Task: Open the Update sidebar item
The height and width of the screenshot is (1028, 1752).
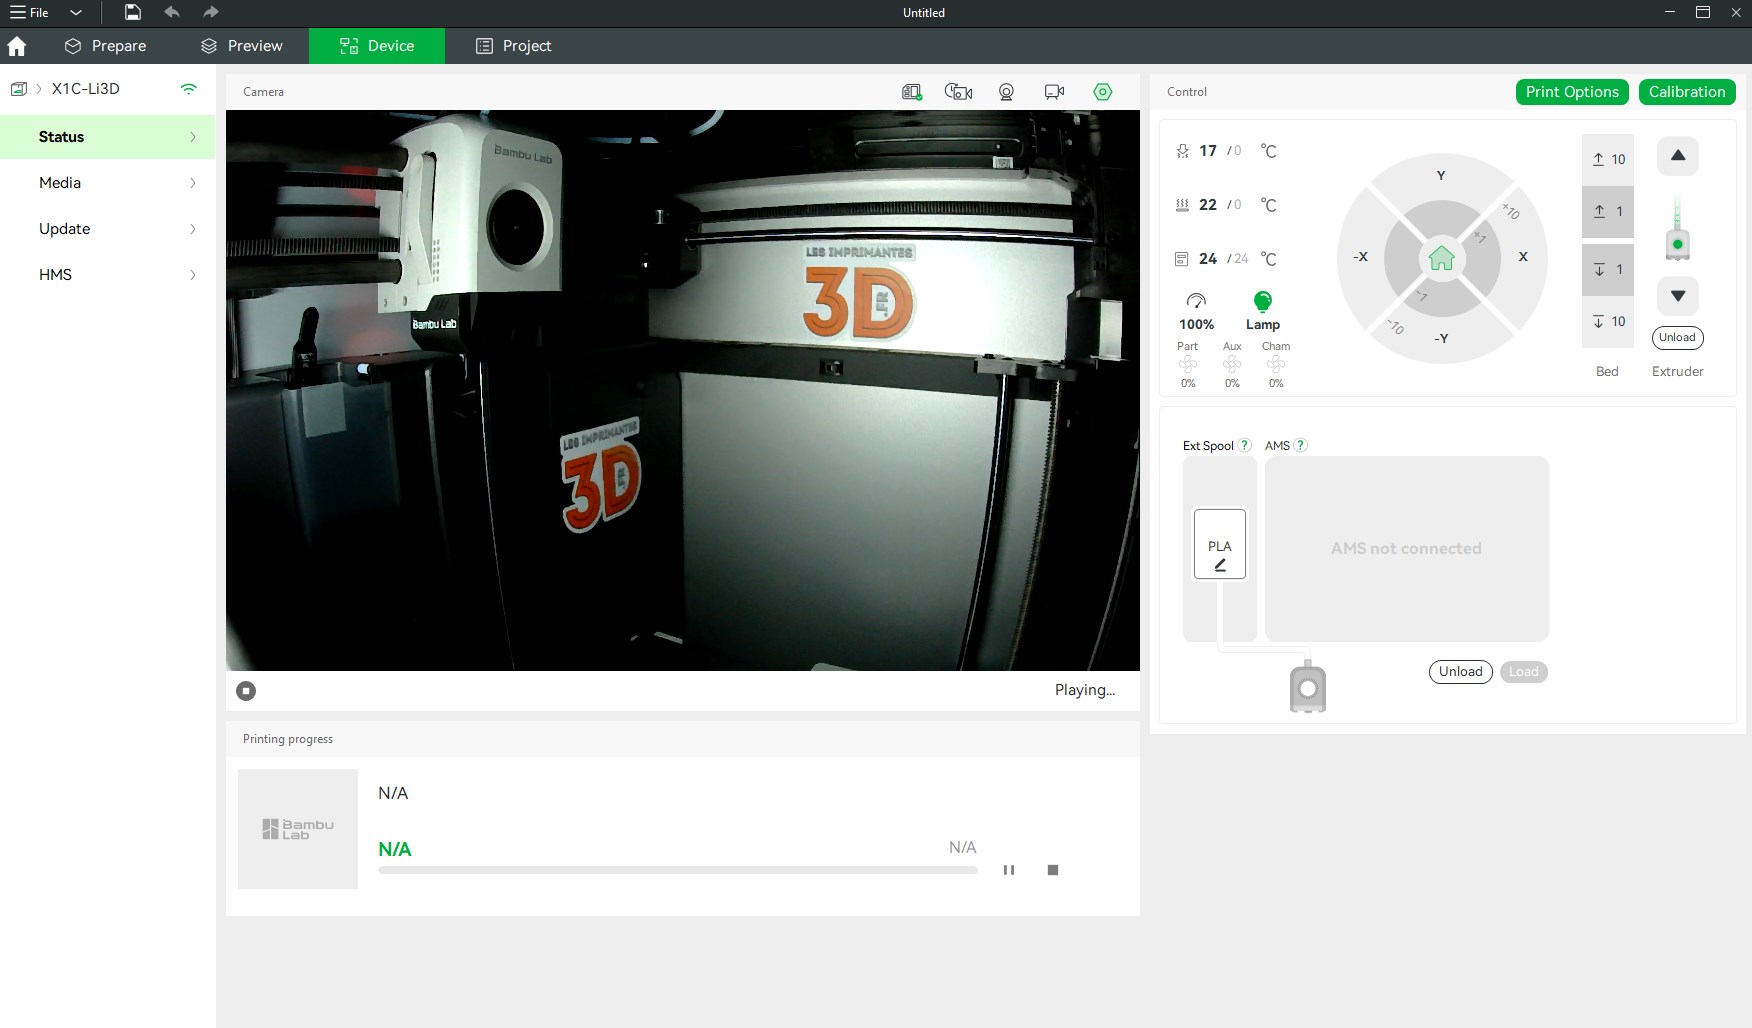Action: pyautogui.click(x=108, y=229)
